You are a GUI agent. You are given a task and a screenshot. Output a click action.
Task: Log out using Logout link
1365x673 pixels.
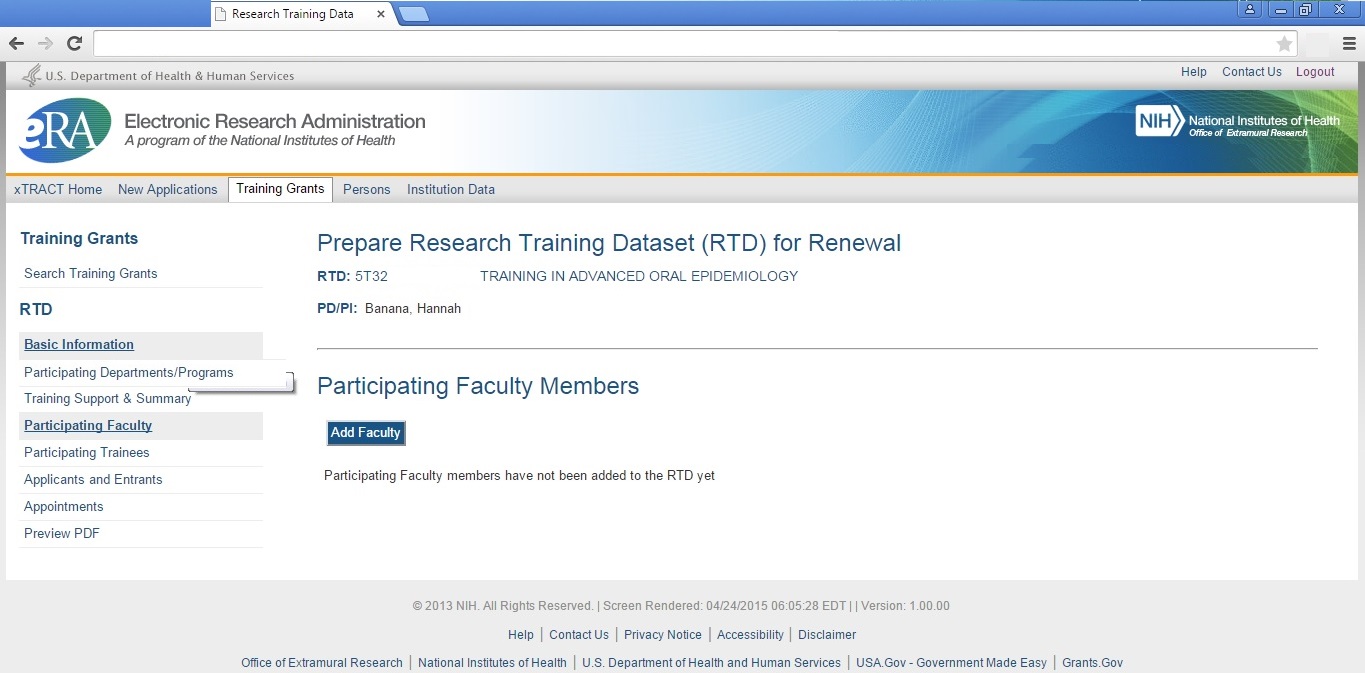[x=1315, y=72]
